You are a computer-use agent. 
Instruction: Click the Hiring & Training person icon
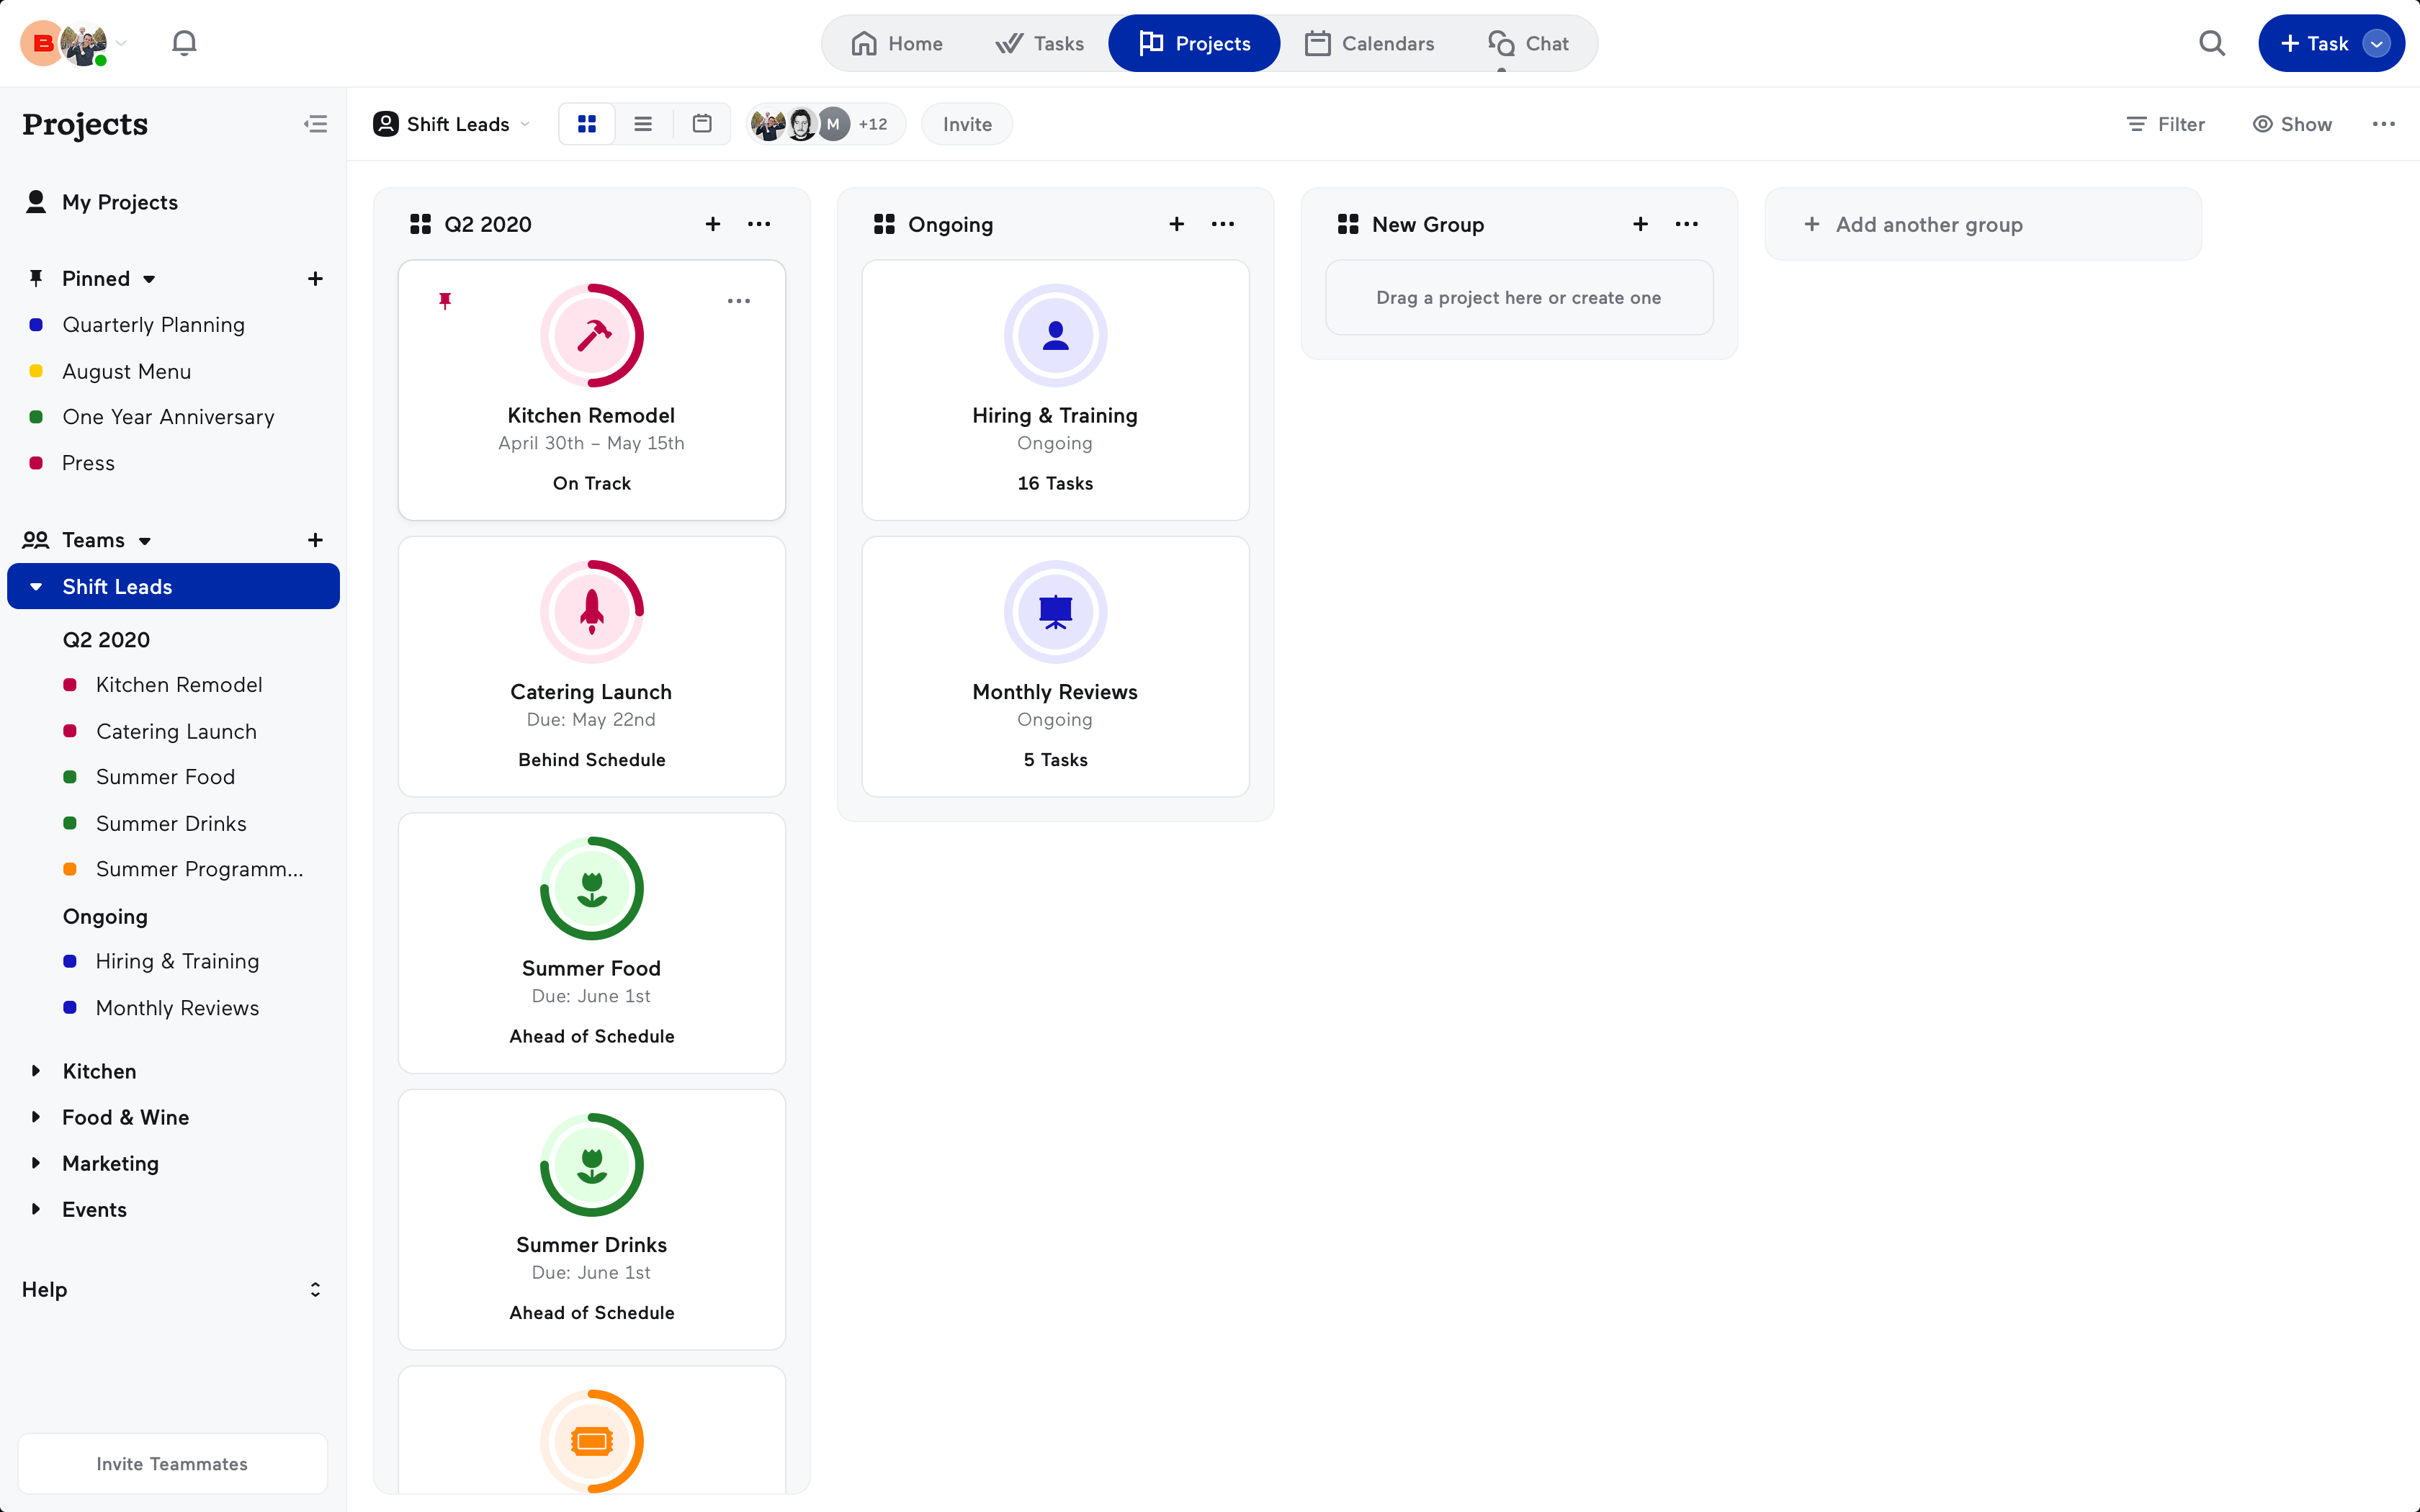tap(1056, 336)
